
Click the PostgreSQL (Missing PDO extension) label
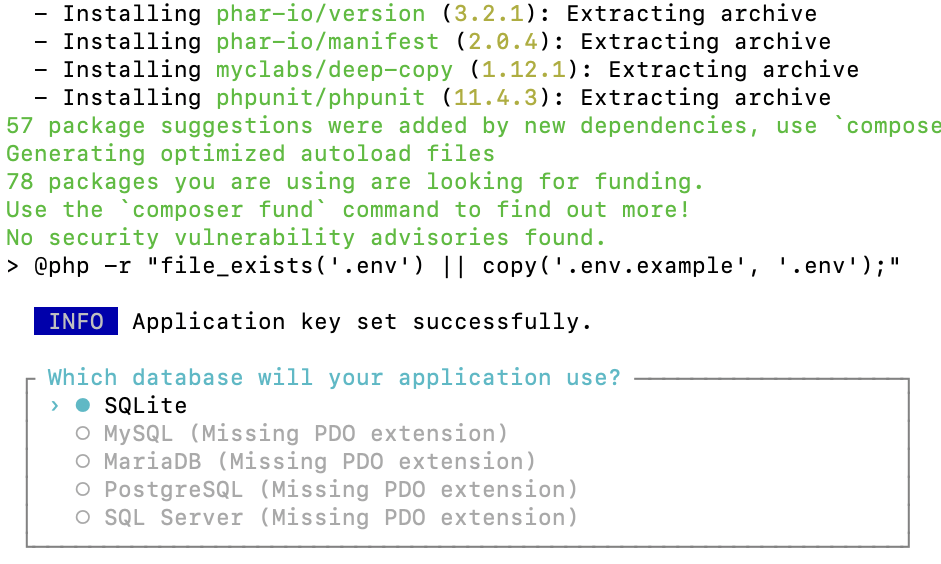tap(341, 490)
